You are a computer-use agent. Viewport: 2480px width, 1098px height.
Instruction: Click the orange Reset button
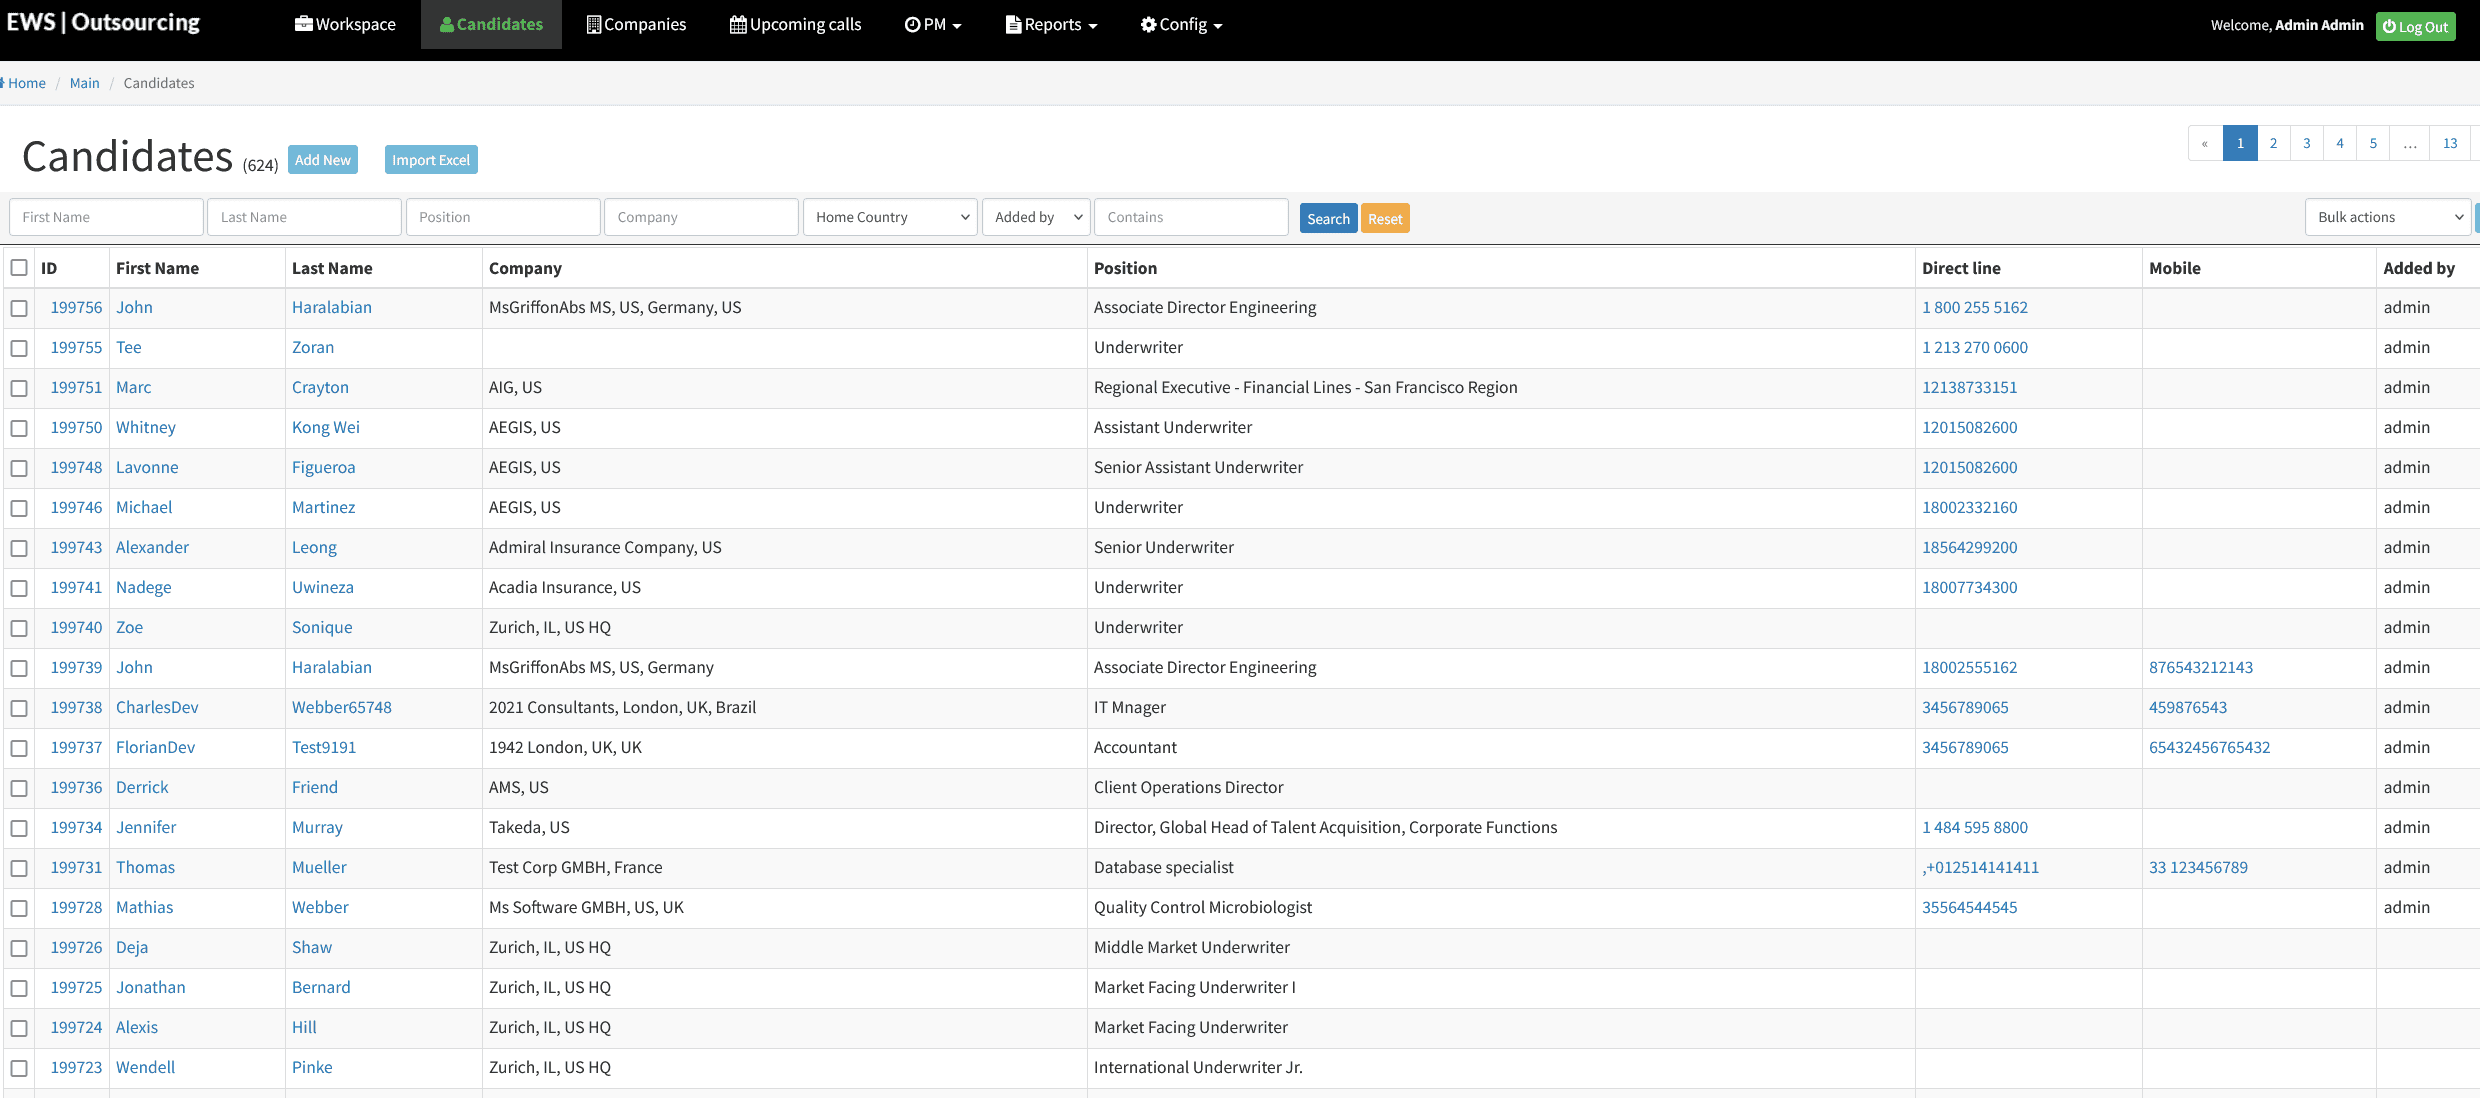tap(1385, 218)
